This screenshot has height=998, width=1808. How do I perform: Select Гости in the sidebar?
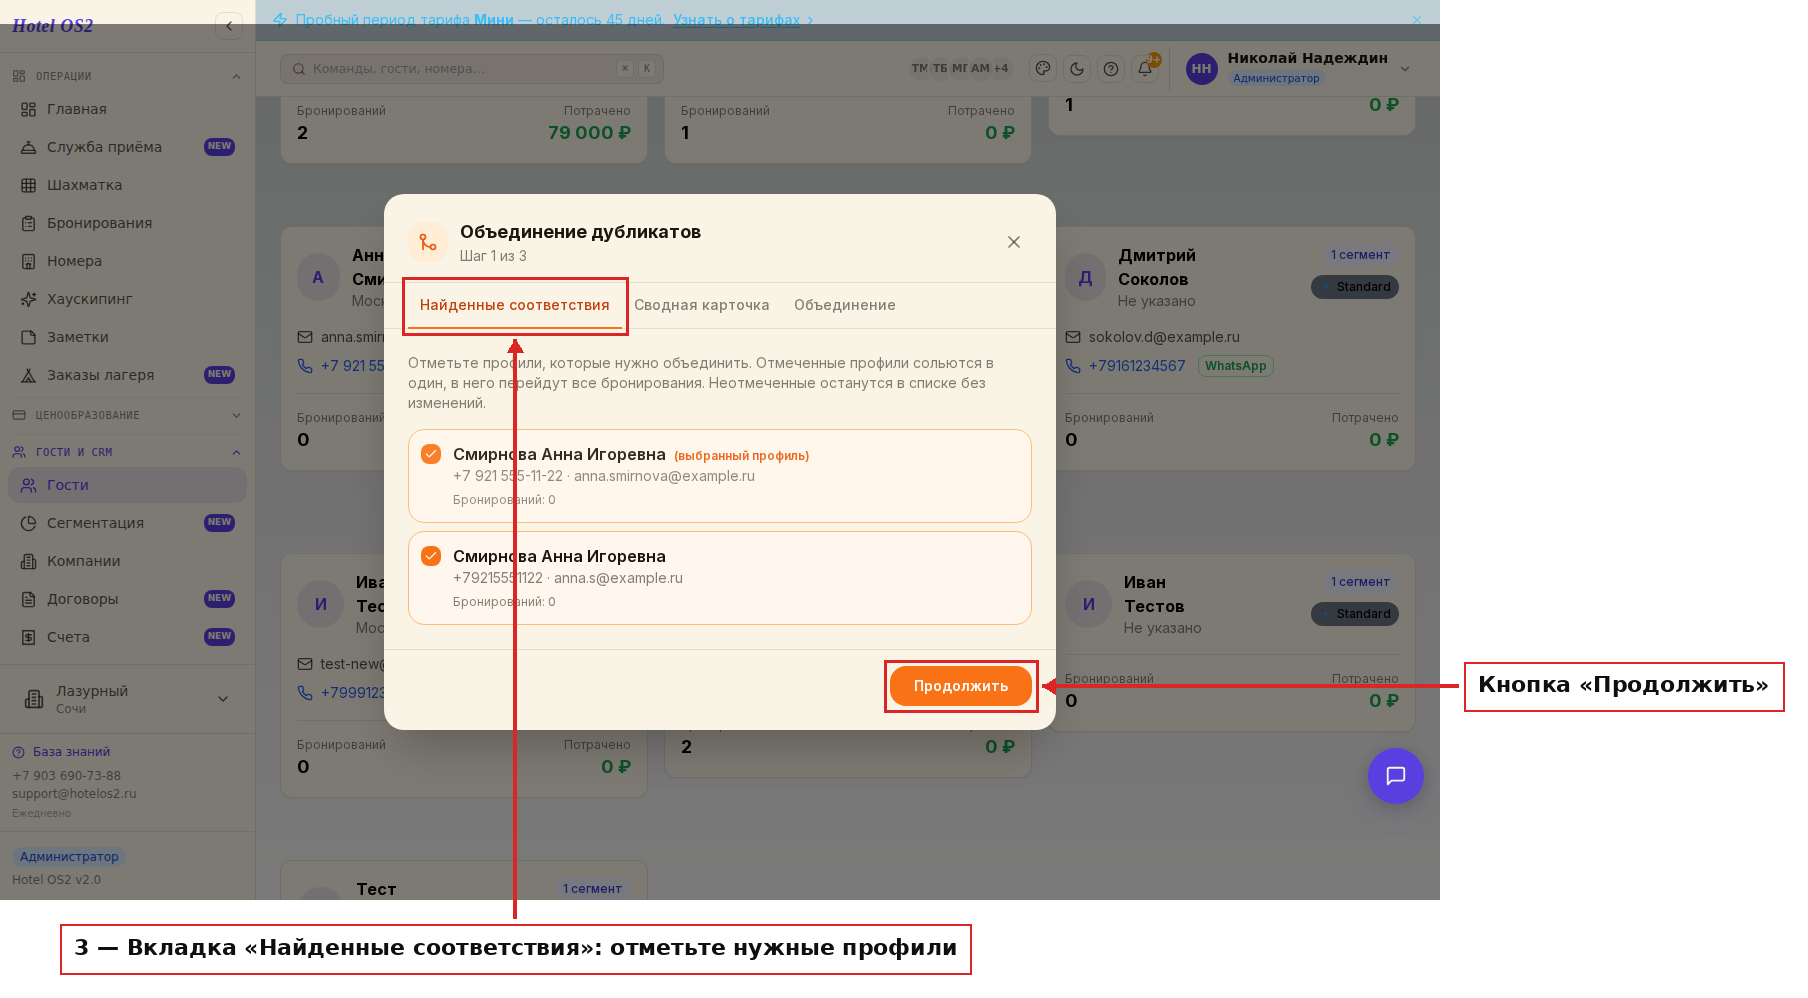click(127, 485)
